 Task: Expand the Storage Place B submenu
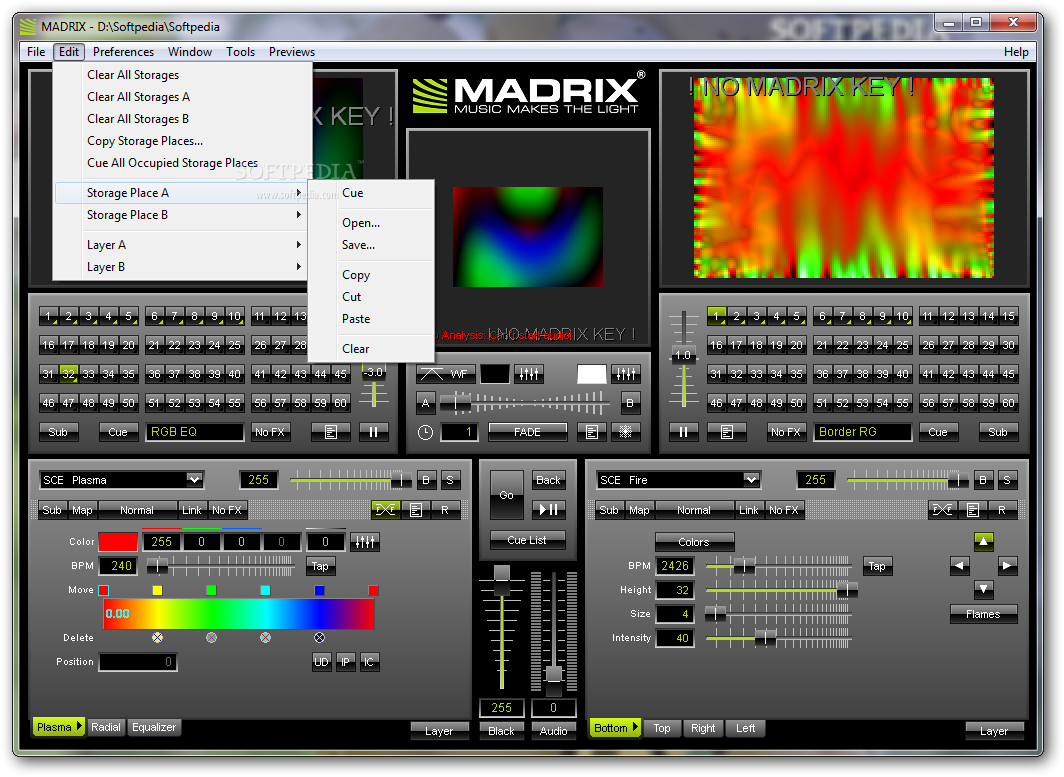[x=181, y=214]
